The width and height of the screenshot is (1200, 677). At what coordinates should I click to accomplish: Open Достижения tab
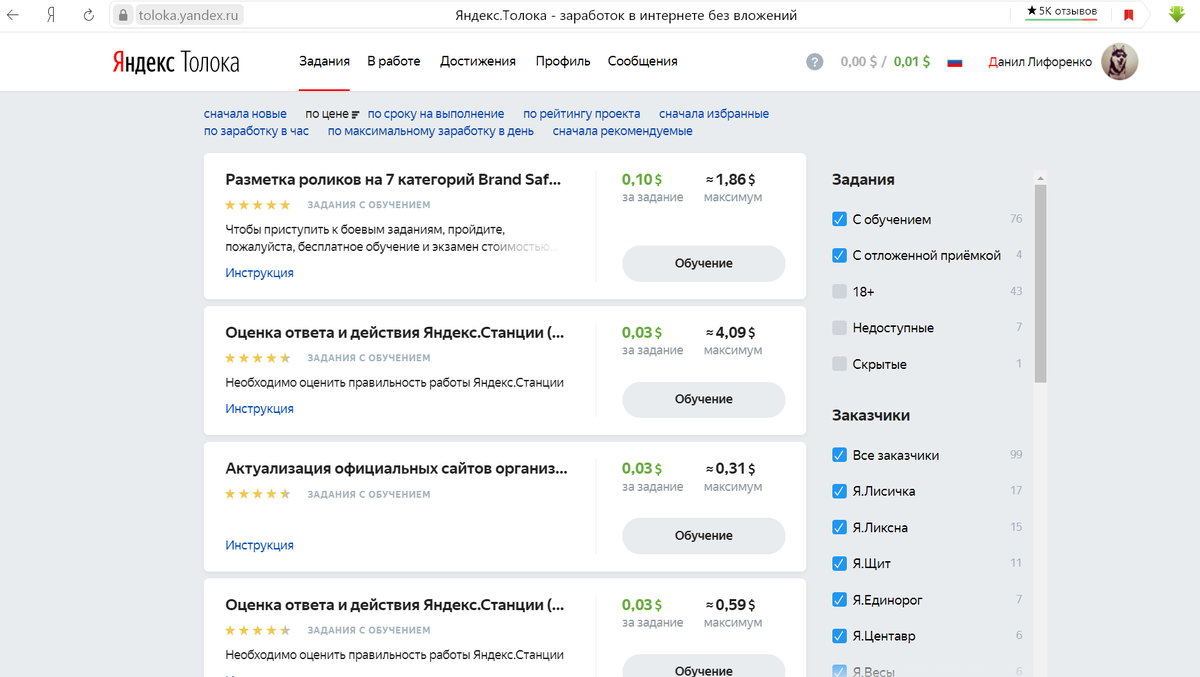pos(478,61)
